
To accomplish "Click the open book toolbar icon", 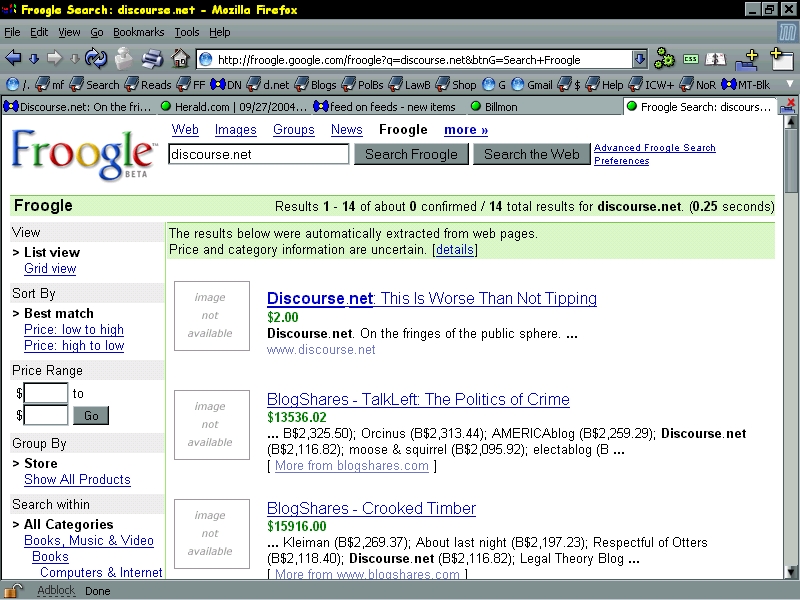I will 715,59.
